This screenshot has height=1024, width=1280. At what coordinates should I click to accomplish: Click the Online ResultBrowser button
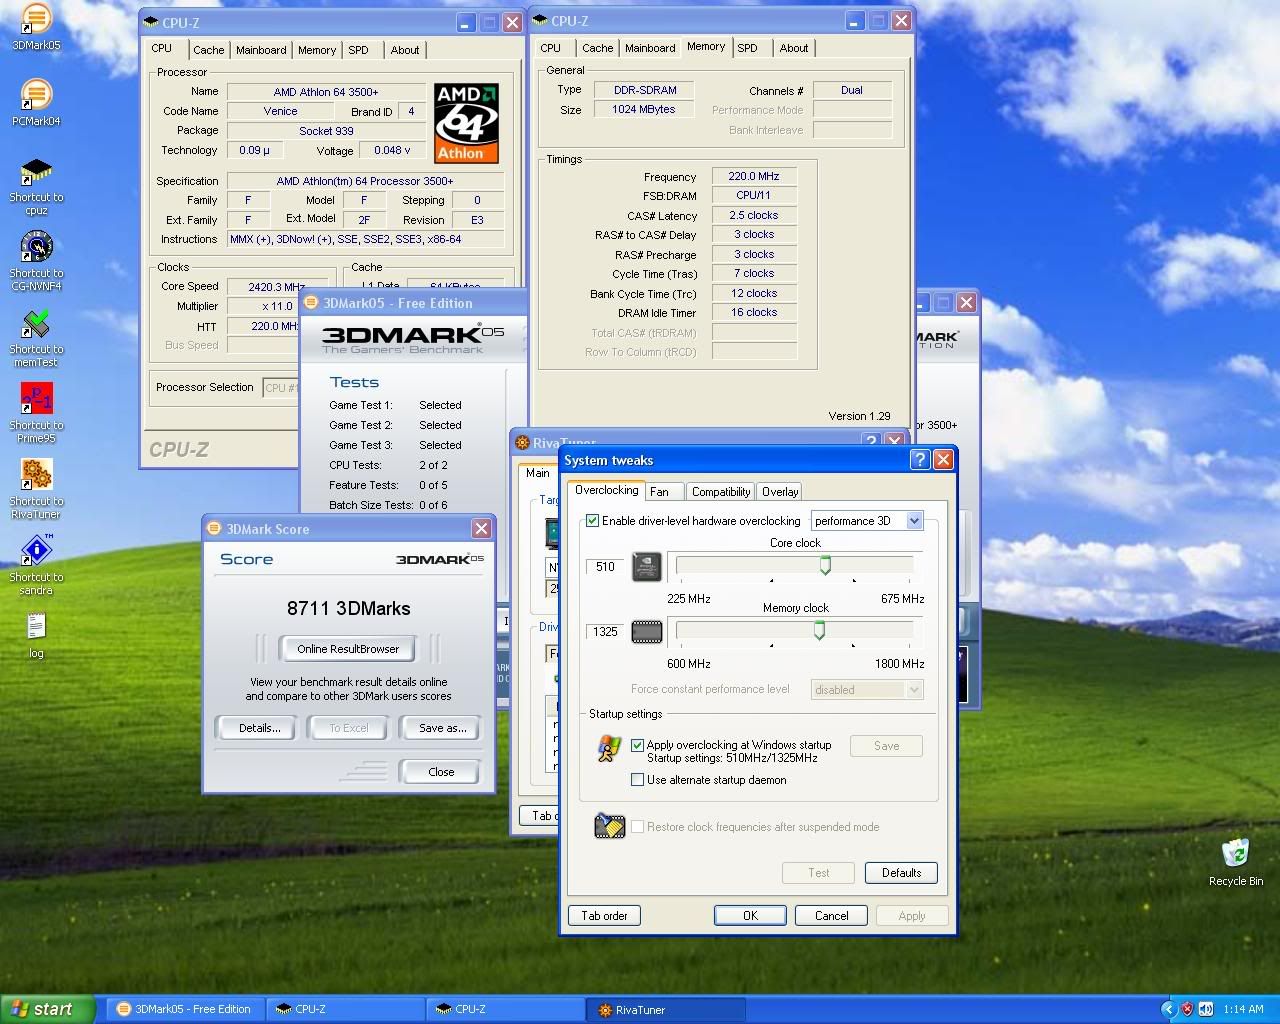coord(348,649)
